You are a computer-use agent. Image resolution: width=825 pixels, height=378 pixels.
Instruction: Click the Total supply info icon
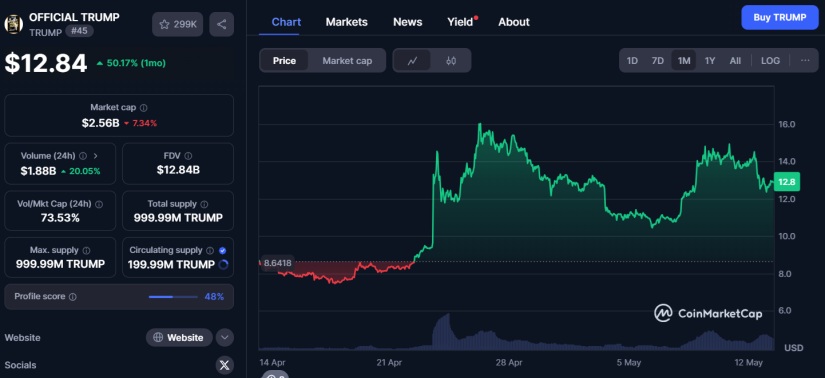[x=204, y=204]
